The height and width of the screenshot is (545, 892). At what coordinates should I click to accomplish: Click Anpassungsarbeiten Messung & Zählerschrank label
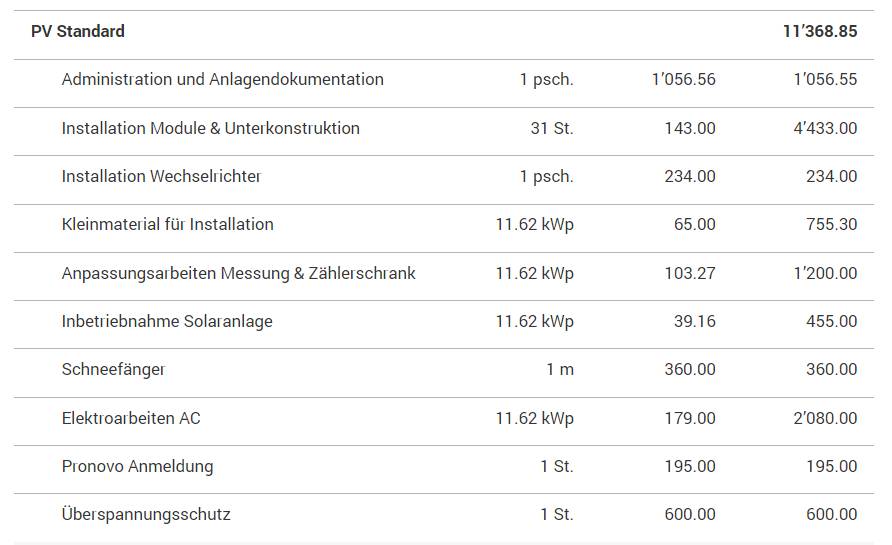point(238,273)
